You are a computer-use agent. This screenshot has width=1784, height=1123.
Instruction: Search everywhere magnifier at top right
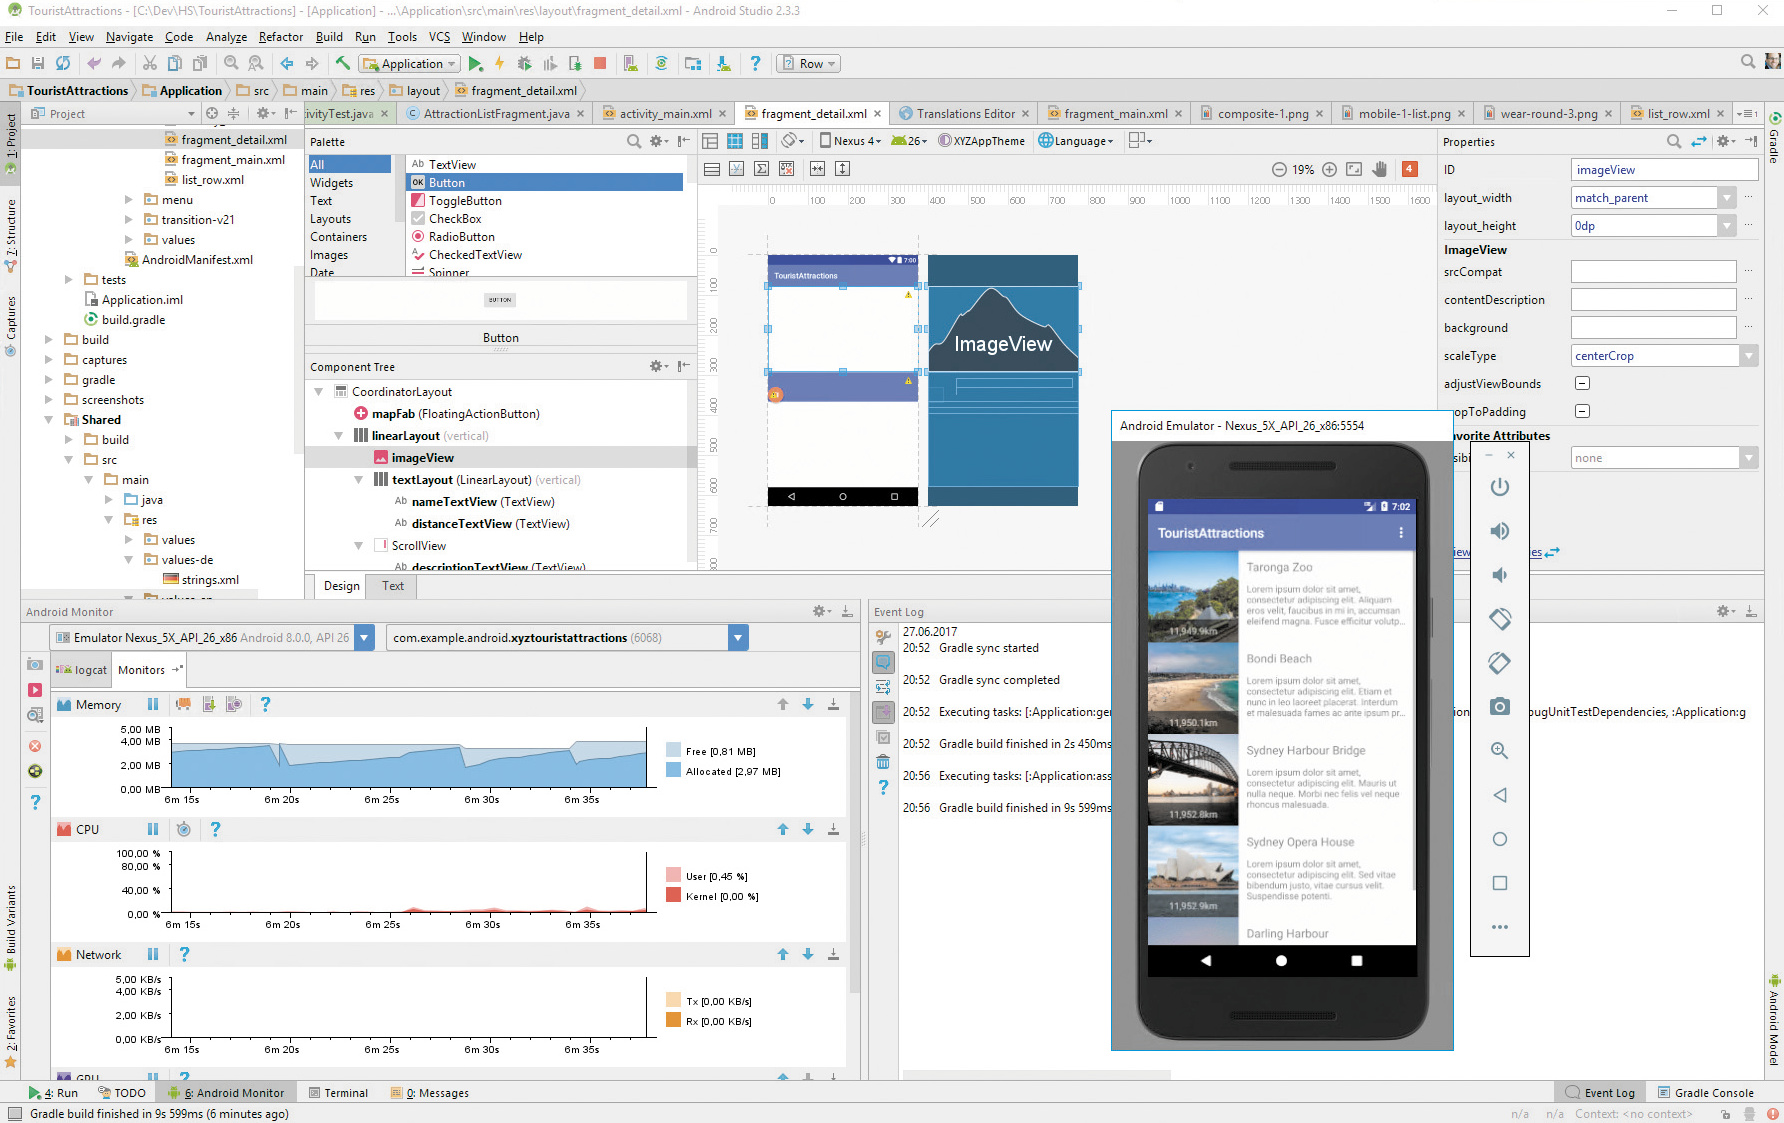tap(1748, 62)
